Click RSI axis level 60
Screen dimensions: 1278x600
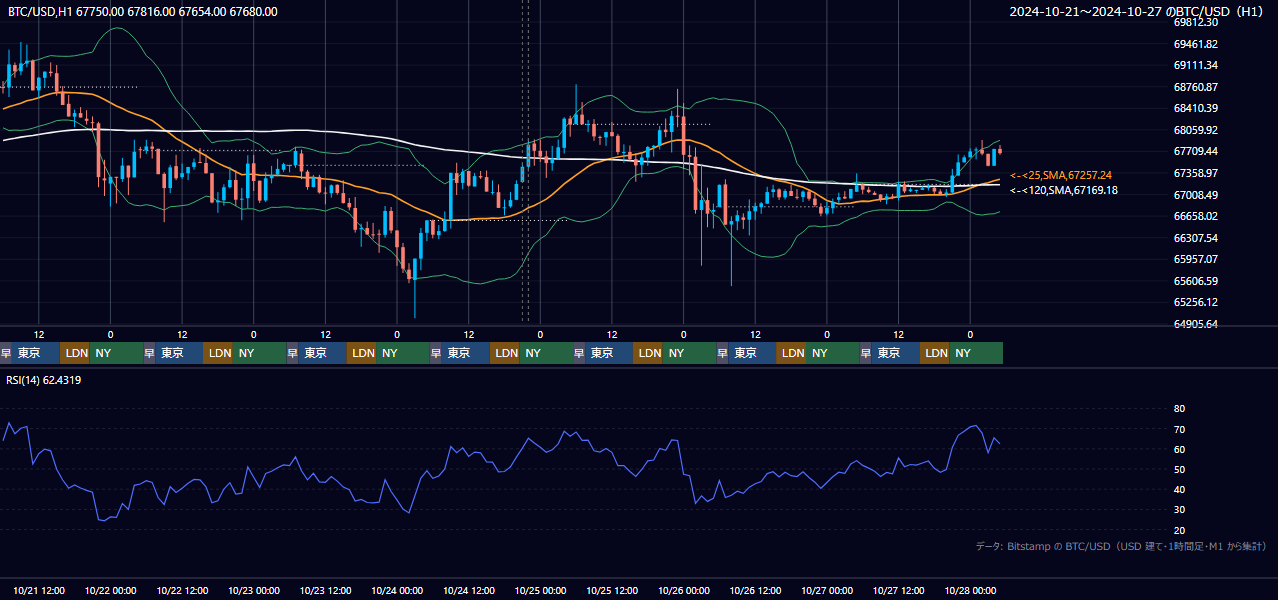1179,449
